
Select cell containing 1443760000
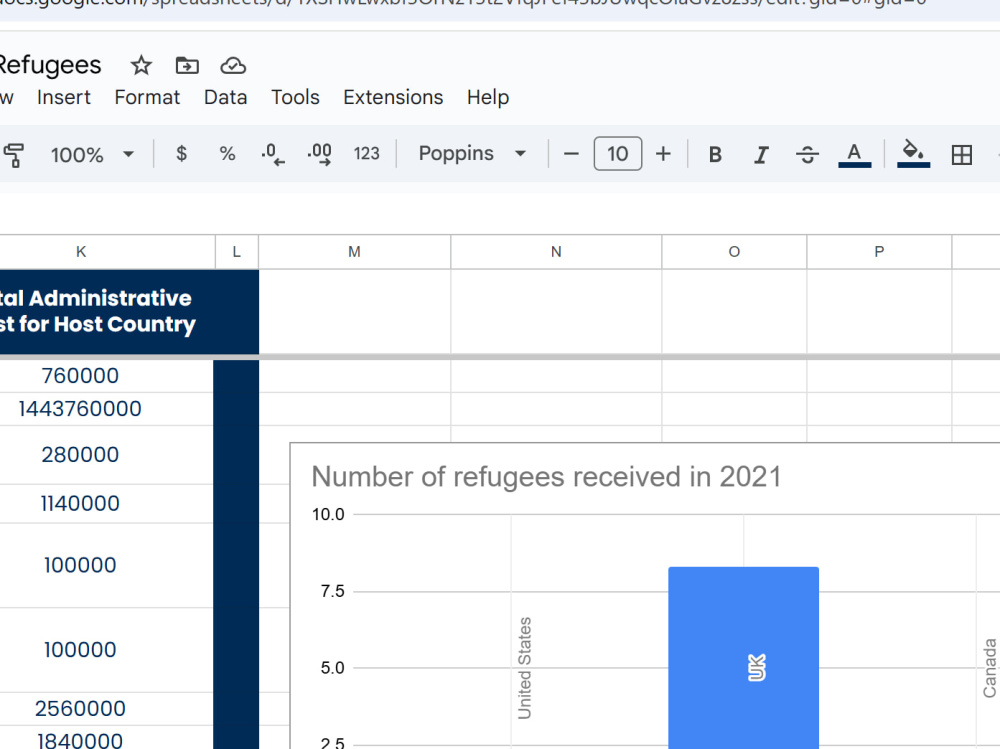[x=106, y=409]
